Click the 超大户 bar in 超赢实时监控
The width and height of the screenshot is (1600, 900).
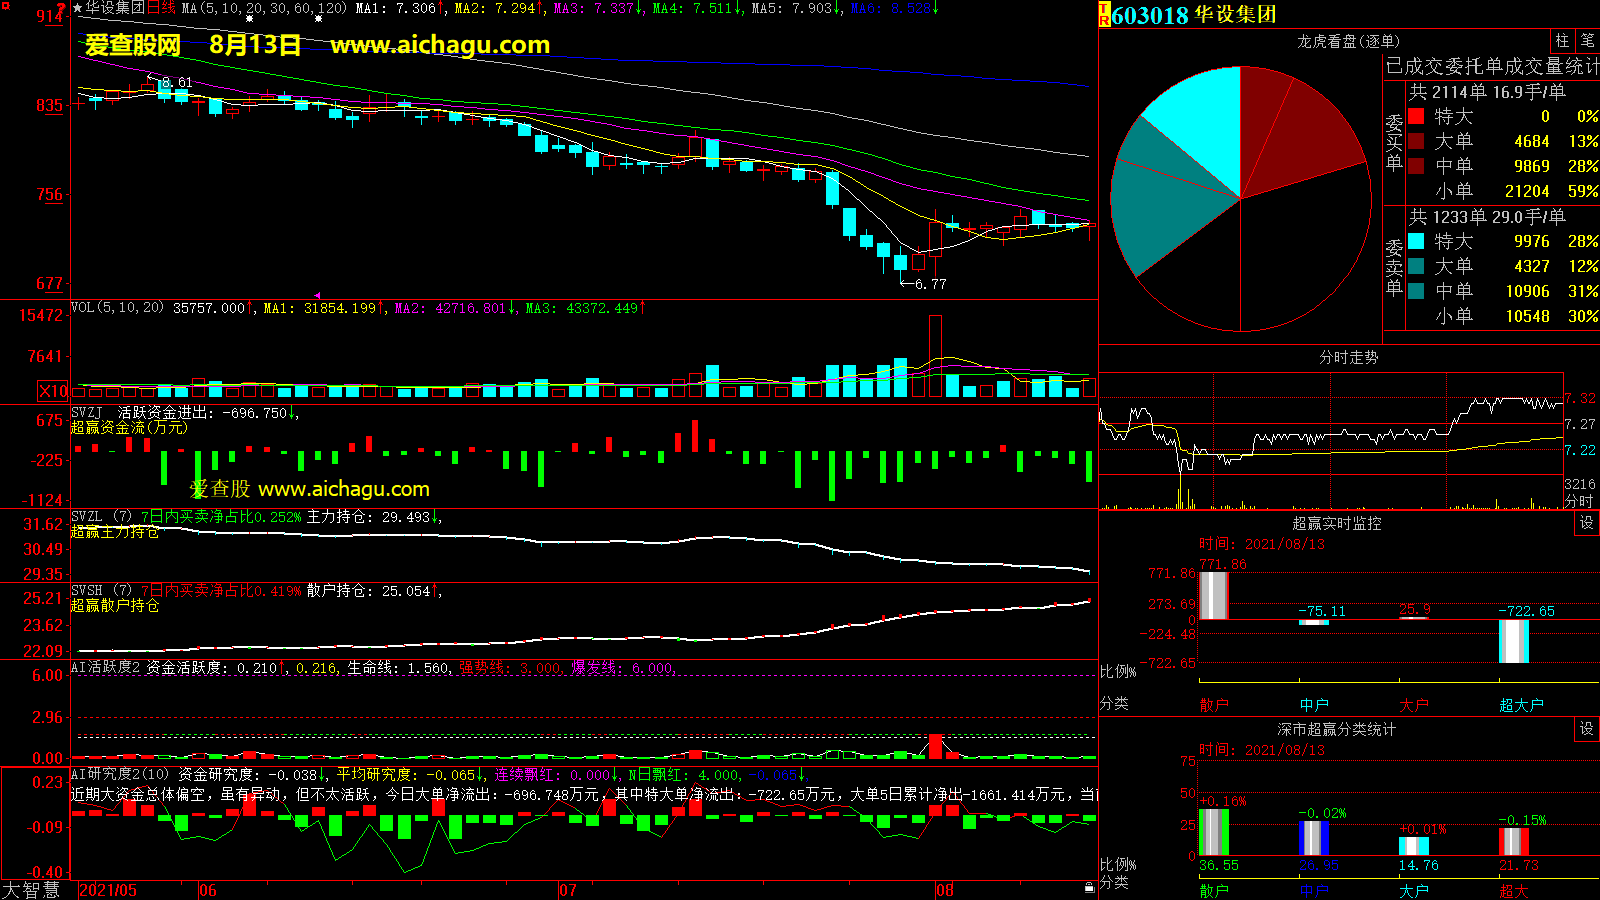tap(1513, 640)
